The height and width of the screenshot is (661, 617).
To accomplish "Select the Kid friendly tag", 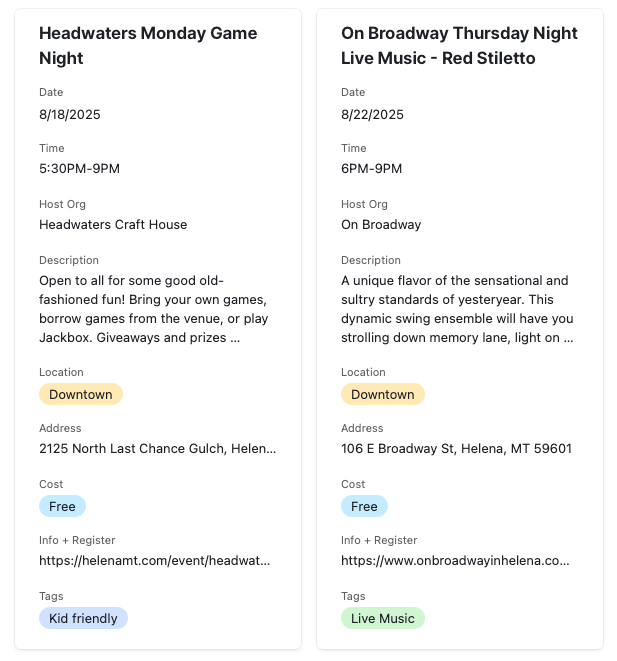I will [x=83, y=618].
